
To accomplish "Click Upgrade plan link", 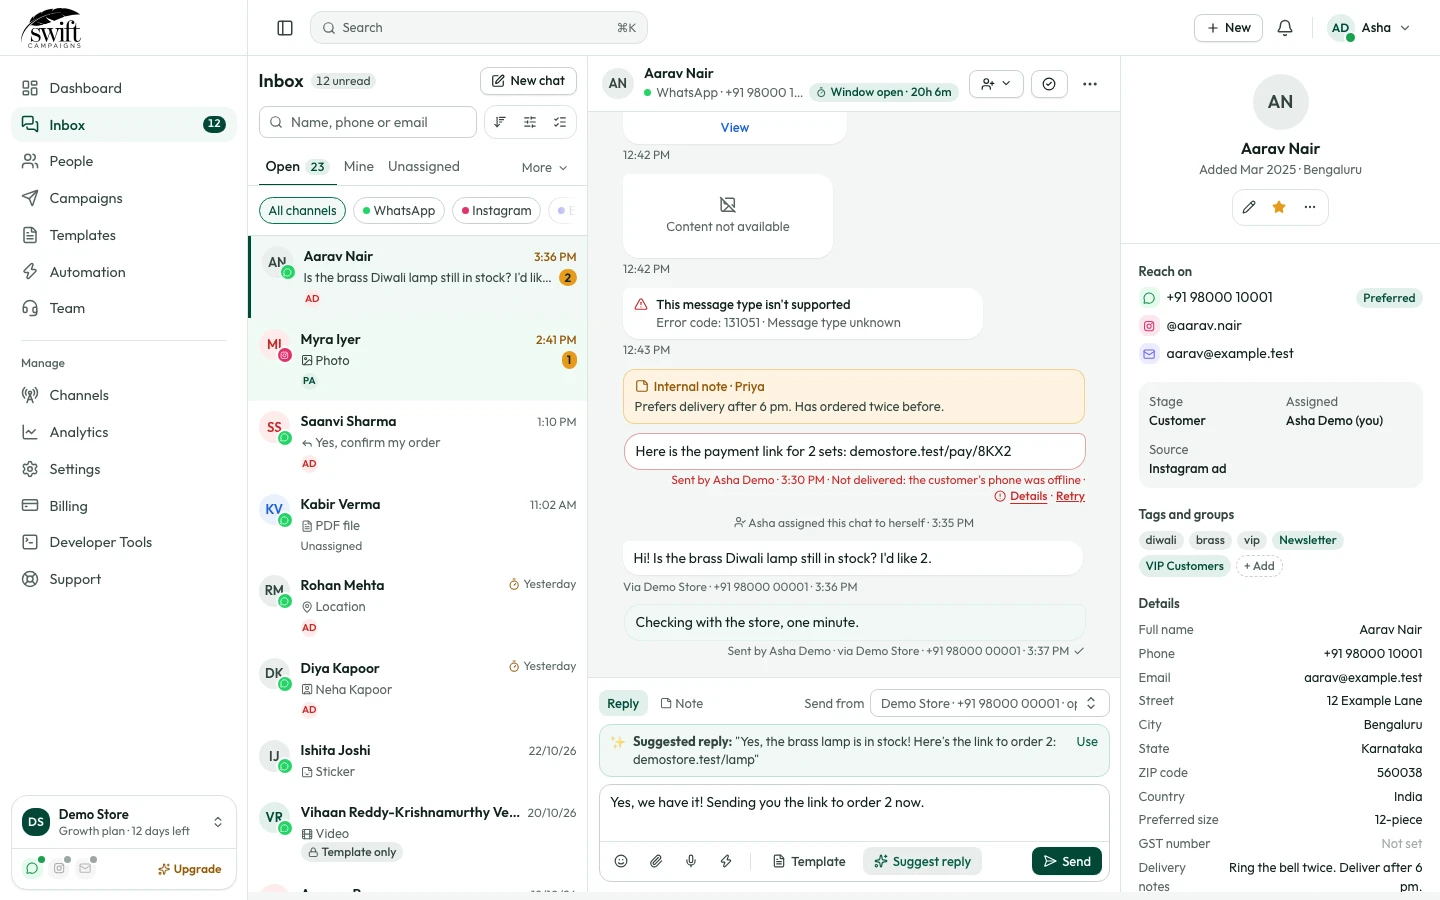I will (189, 869).
